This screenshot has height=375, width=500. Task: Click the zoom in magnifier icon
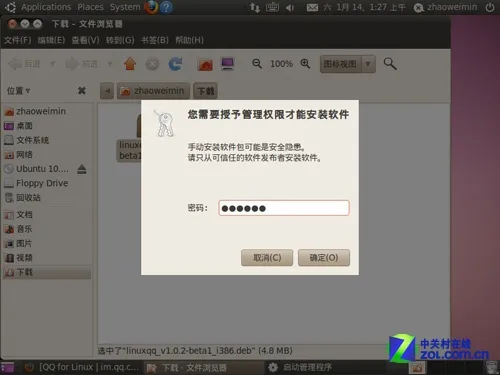[305, 64]
